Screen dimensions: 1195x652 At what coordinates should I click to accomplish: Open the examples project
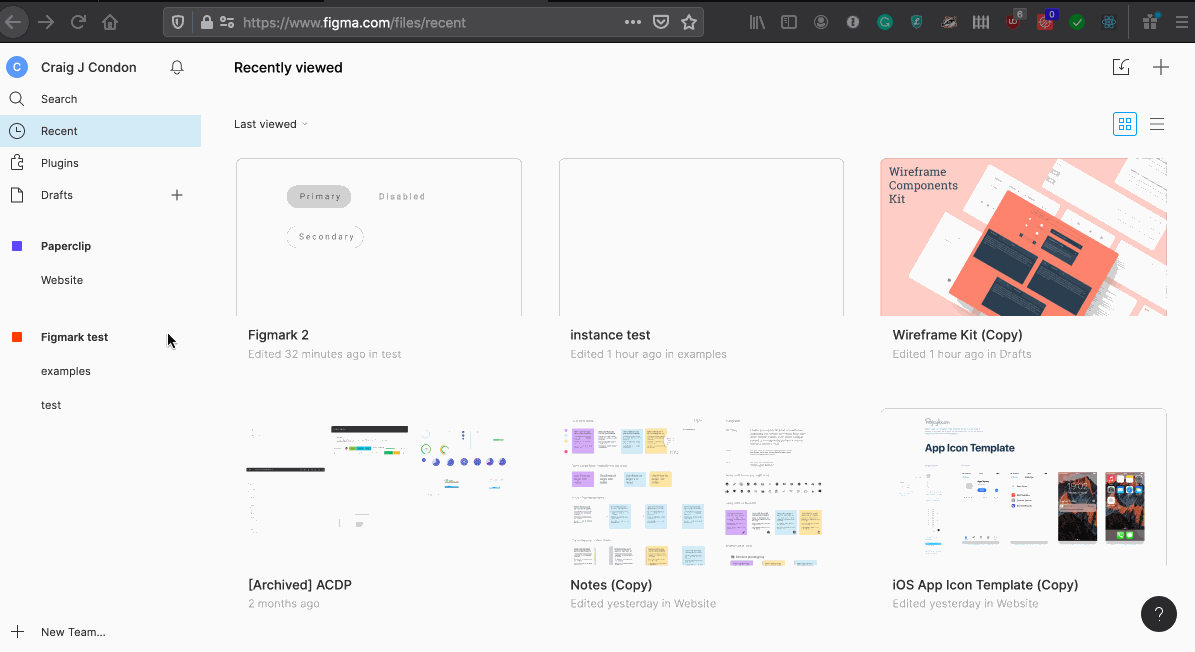pos(66,371)
